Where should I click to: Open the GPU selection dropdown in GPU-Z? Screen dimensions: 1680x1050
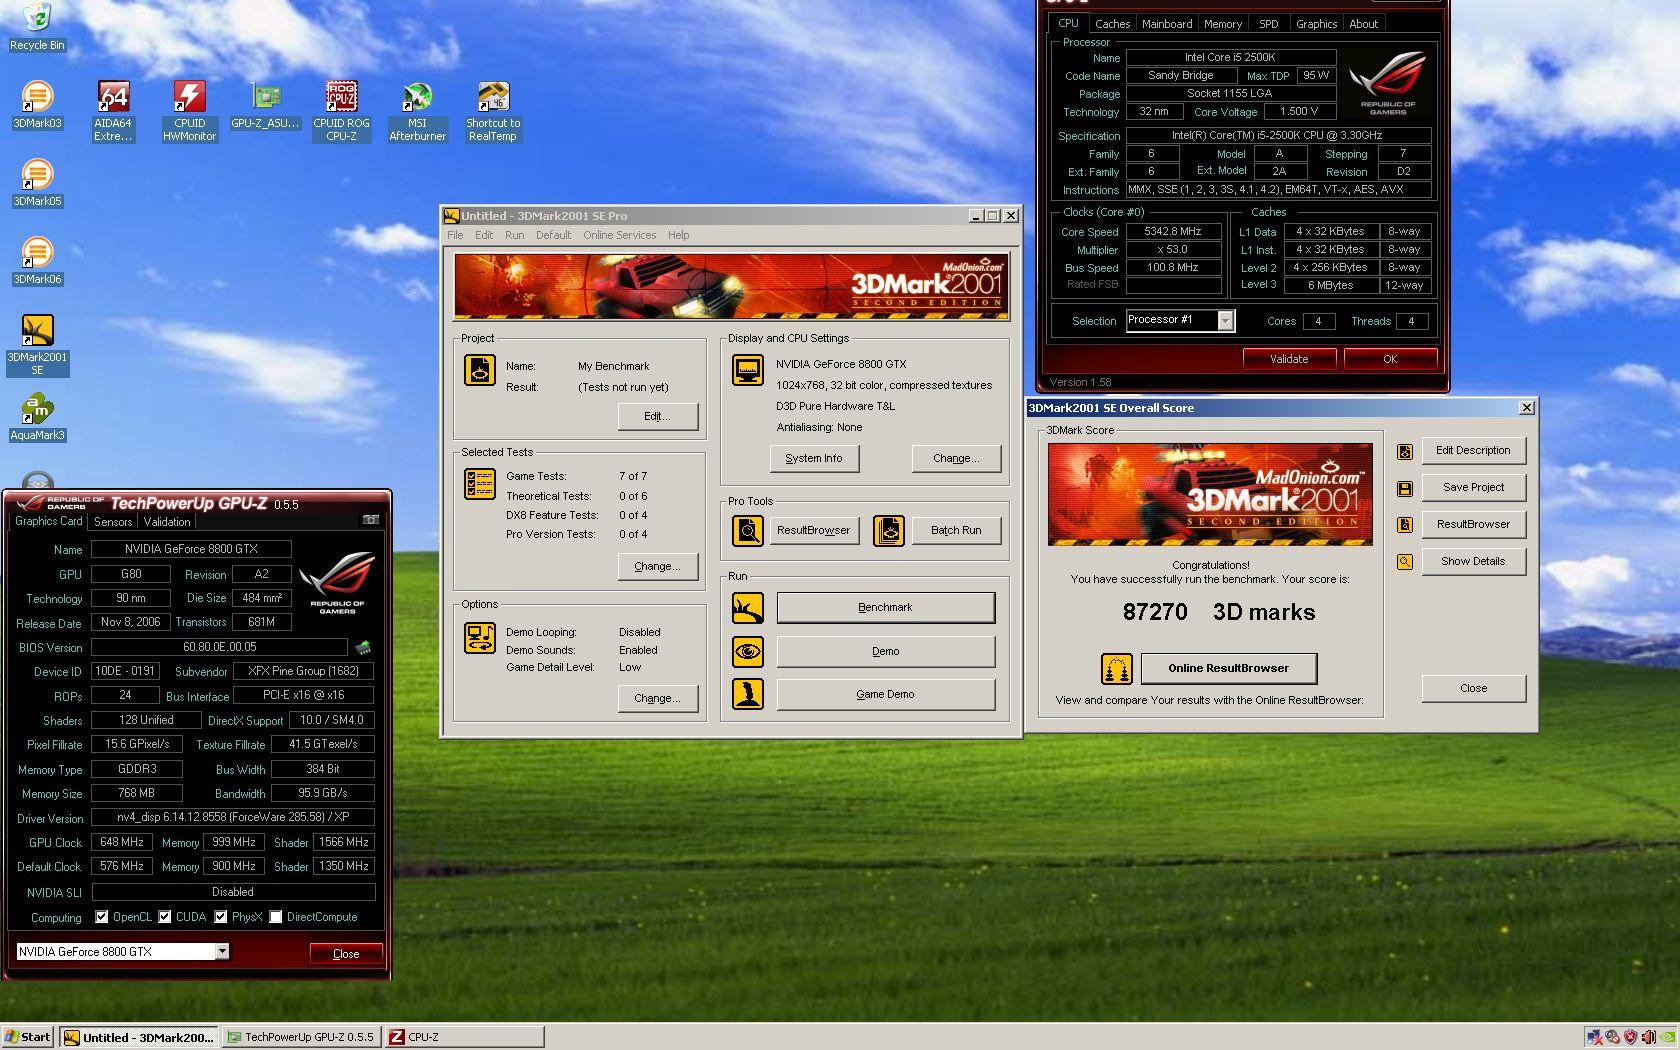coord(222,952)
